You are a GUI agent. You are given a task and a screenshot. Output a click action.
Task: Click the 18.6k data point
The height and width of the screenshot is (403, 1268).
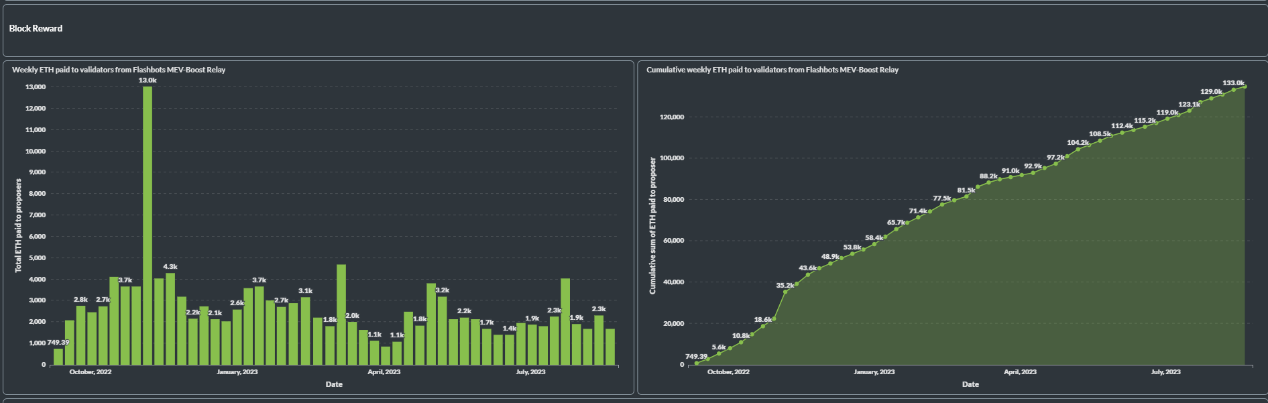click(762, 326)
